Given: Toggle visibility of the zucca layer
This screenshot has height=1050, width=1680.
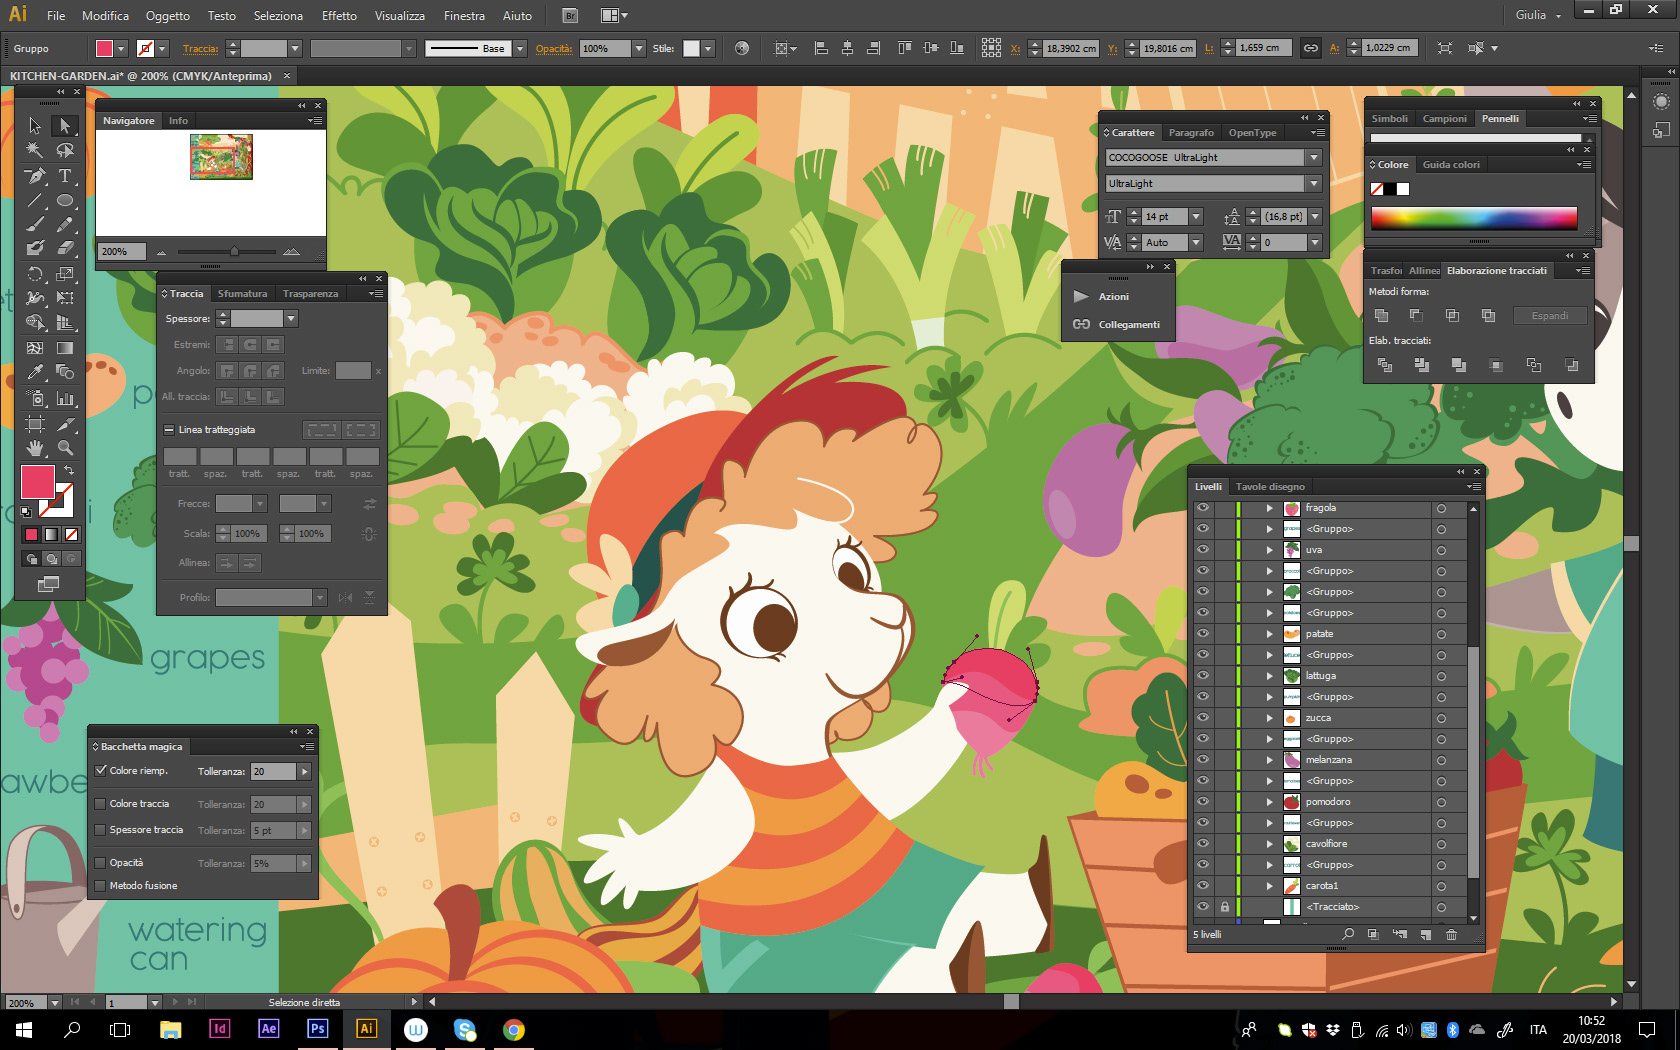Looking at the screenshot, I should 1203,718.
